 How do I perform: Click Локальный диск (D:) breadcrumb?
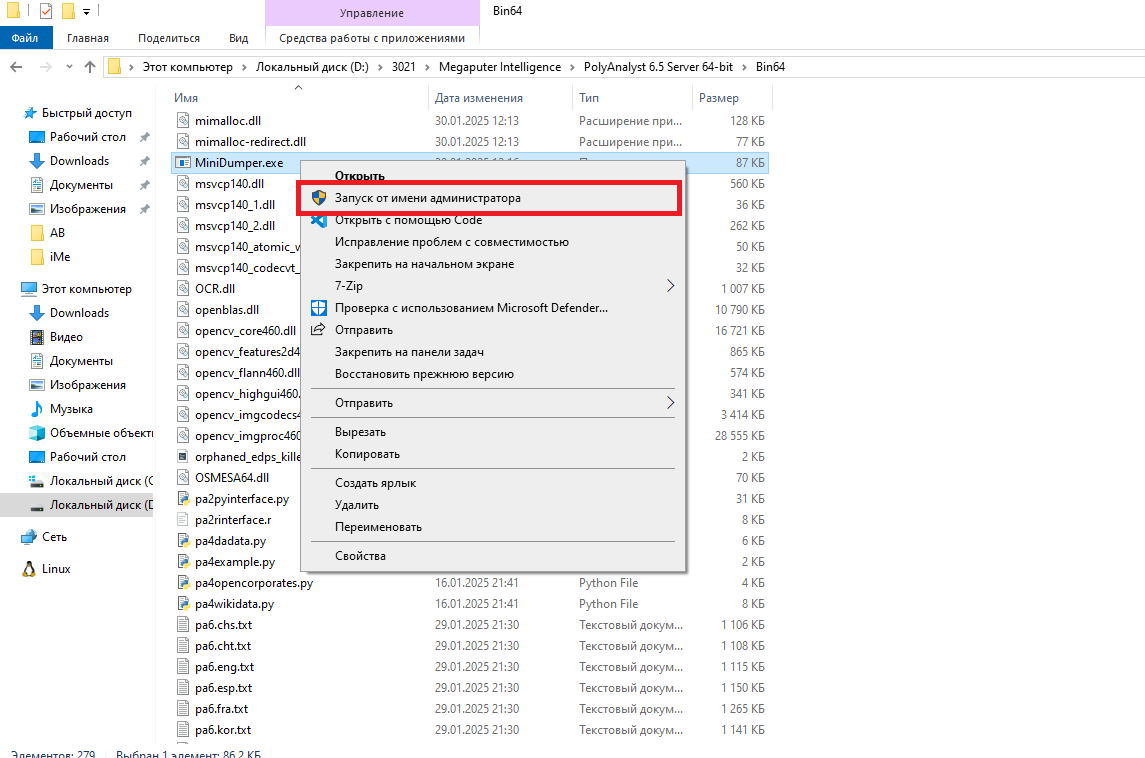312,67
